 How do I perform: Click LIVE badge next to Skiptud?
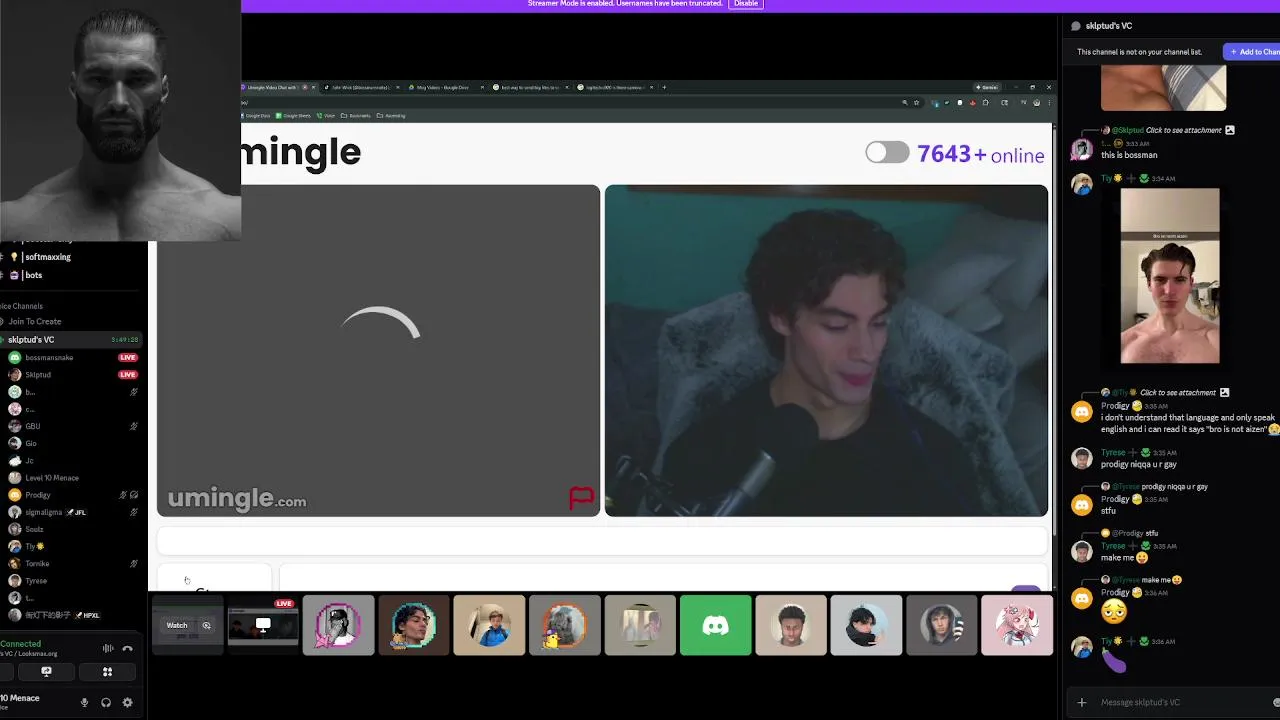(x=128, y=375)
